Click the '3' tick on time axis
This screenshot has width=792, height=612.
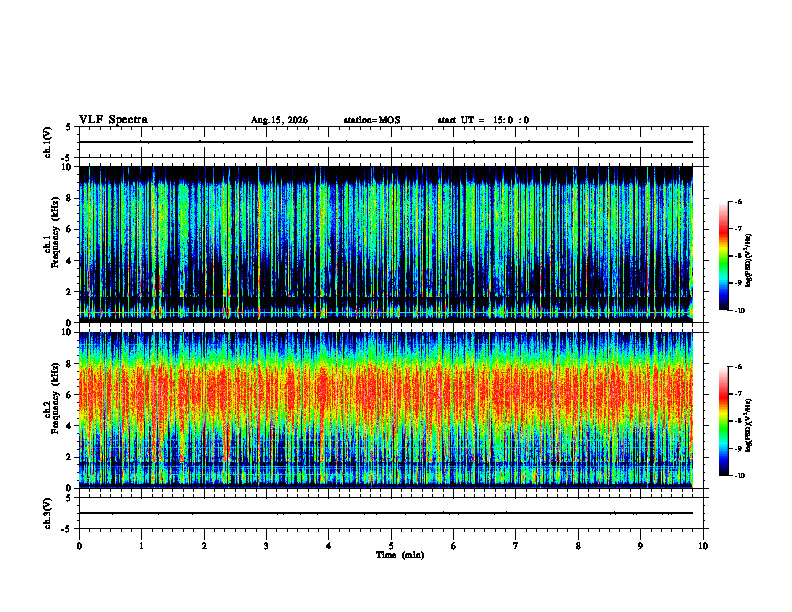[266, 546]
